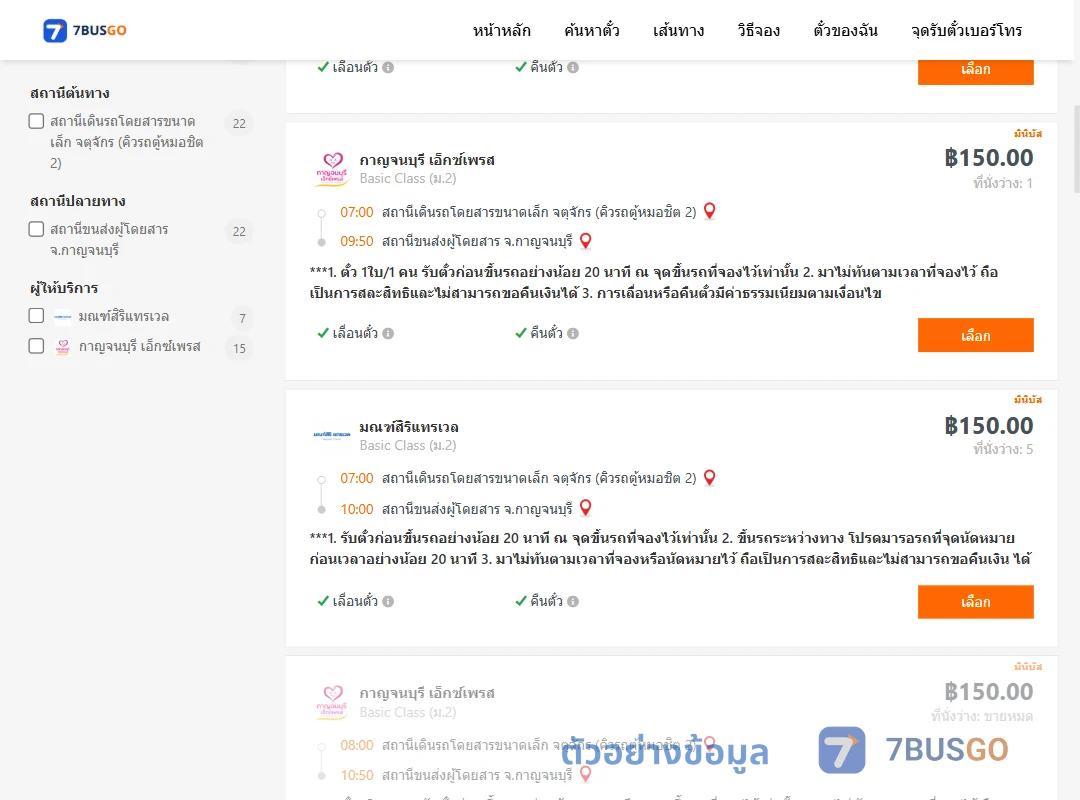Click info icon next to คืนตั๋ว in top card
Image resolution: width=1080 pixels, height=800 pixels.
(x=573, y=68)
